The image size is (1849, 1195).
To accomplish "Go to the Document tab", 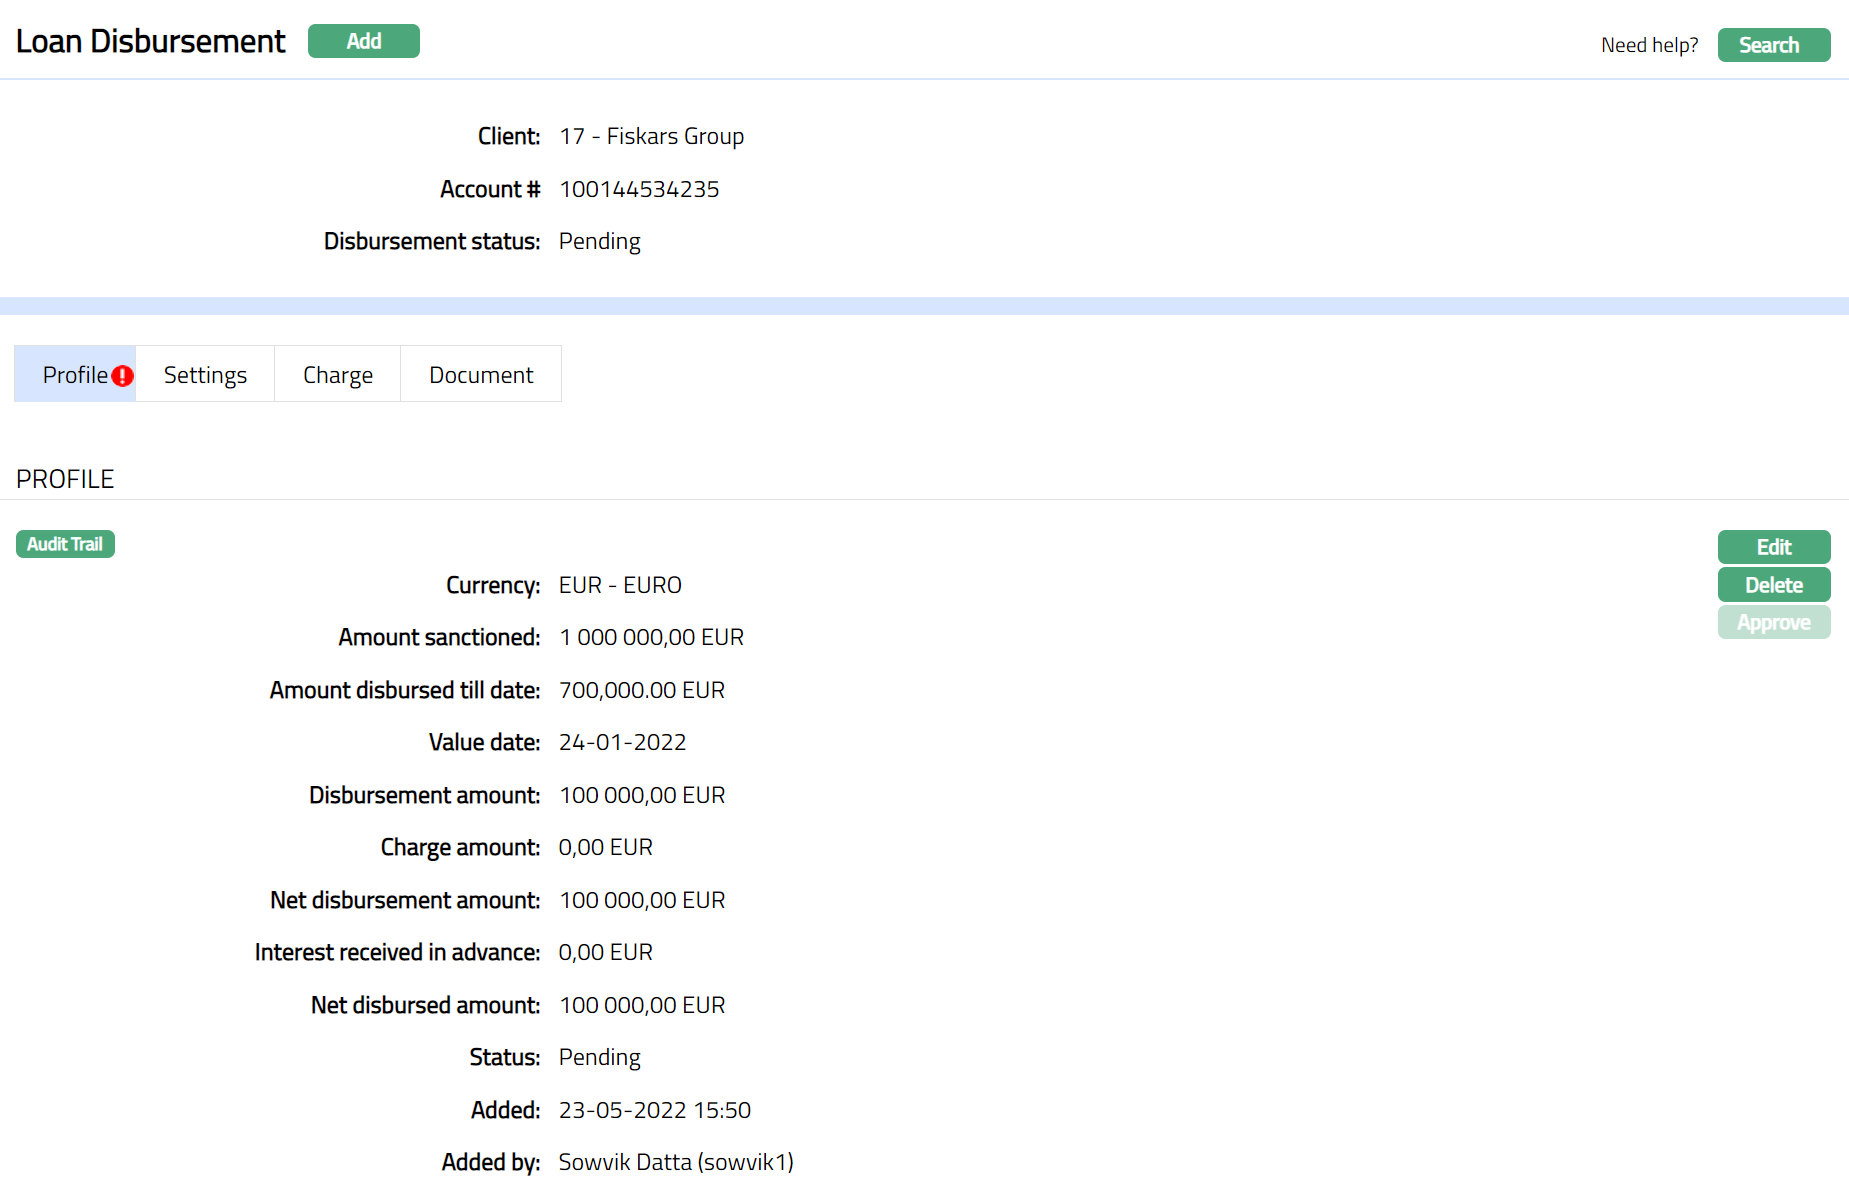I will [x=480, y=375].
